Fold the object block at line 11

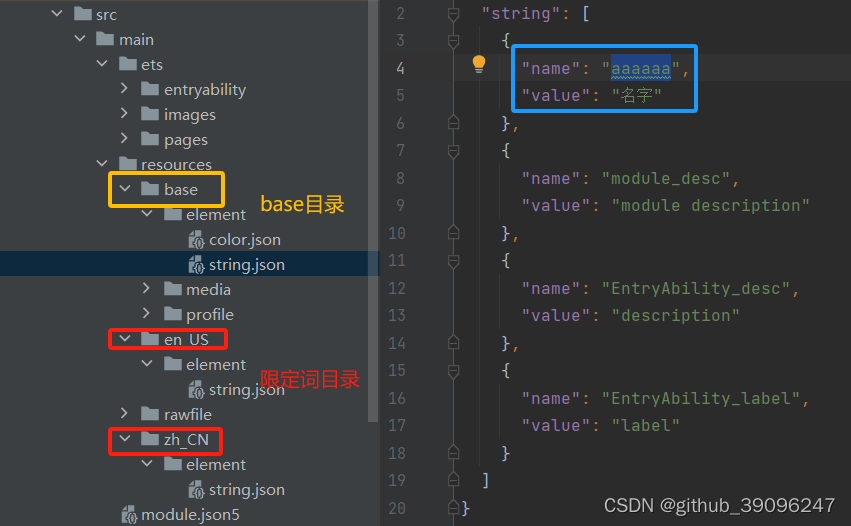point(453,261)
